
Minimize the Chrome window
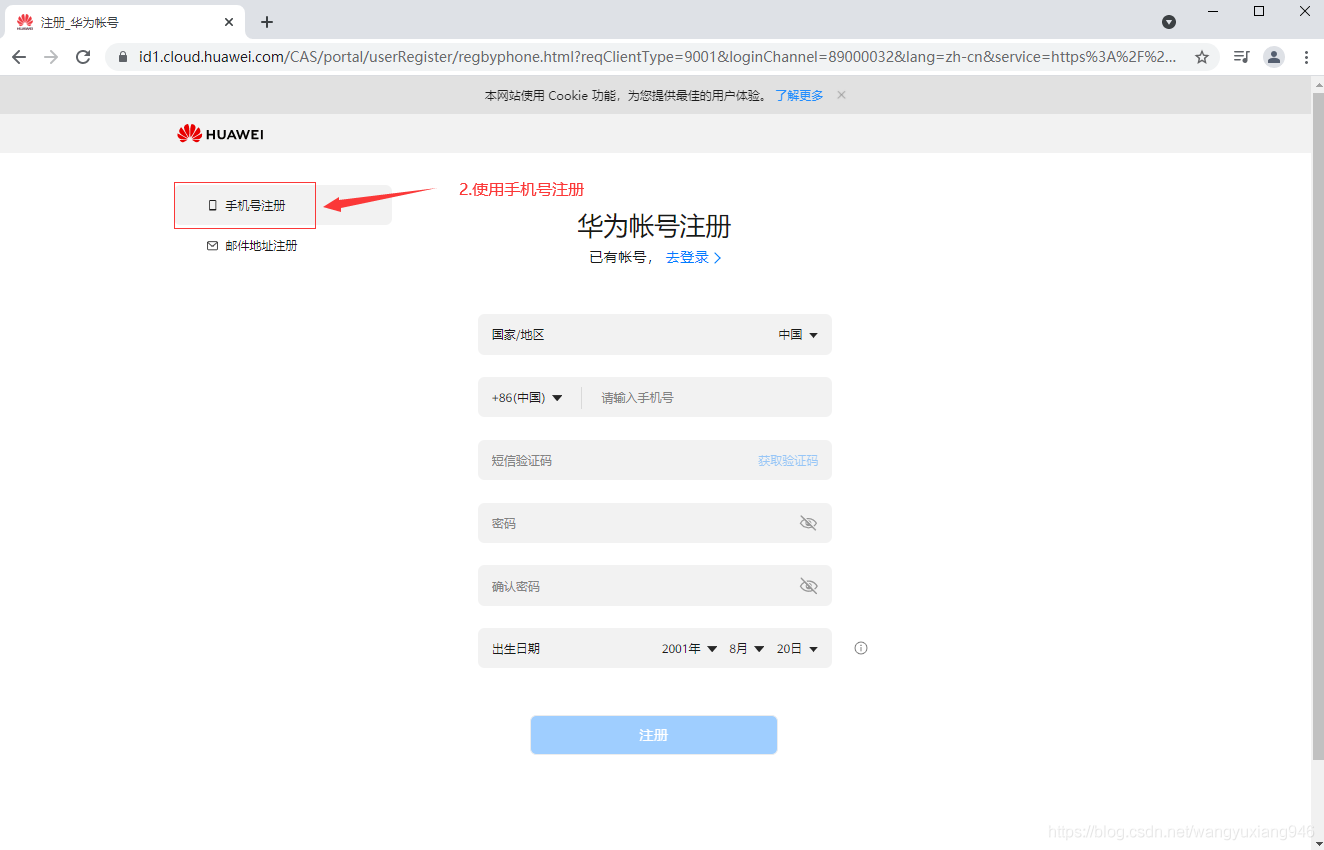pyautogui.click(x=1213, y=12)
